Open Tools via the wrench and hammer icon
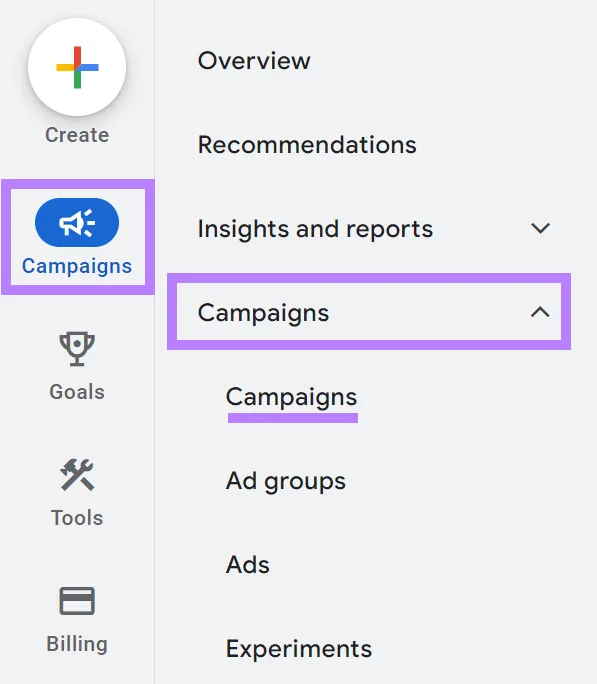The image size is (597, 684). pos(77,475)
